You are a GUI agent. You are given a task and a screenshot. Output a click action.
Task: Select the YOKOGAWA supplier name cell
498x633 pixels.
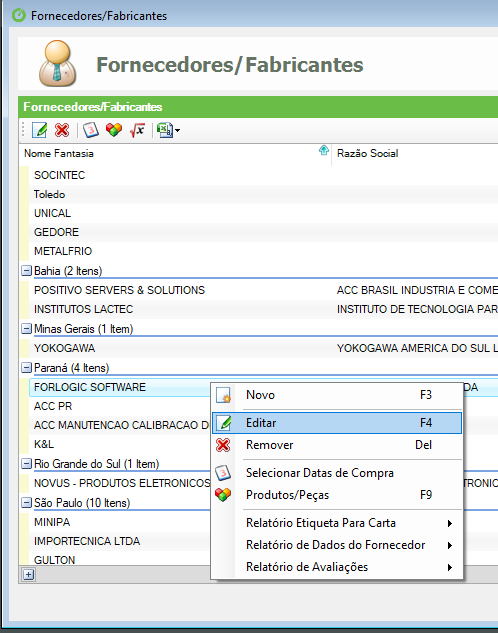[65, 348]
